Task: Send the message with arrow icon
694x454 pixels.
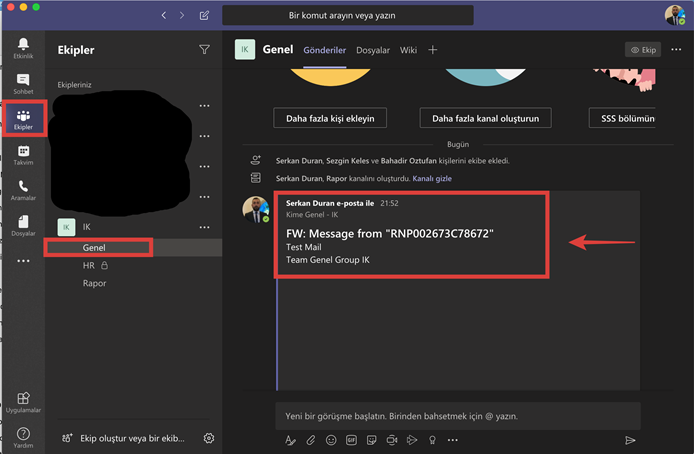Action: pyautogui.click(x=630, y=440)
